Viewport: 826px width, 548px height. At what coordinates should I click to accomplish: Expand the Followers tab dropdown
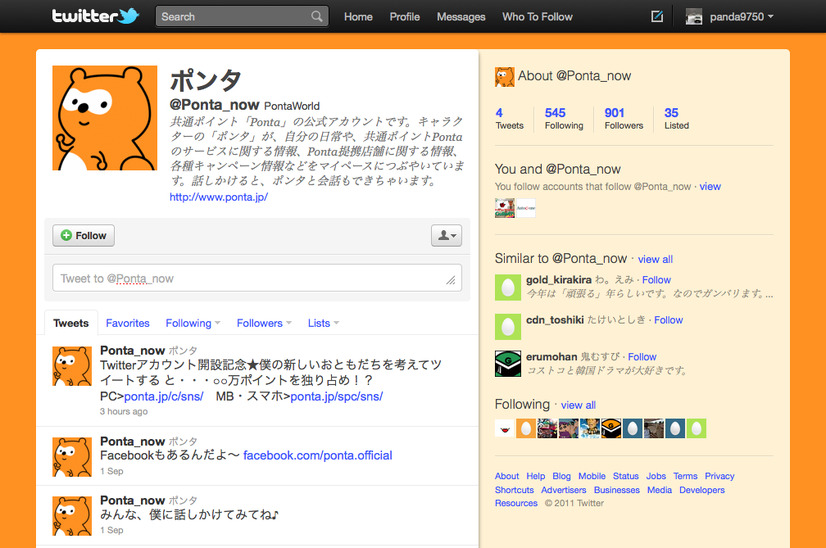tap(264, 323)
